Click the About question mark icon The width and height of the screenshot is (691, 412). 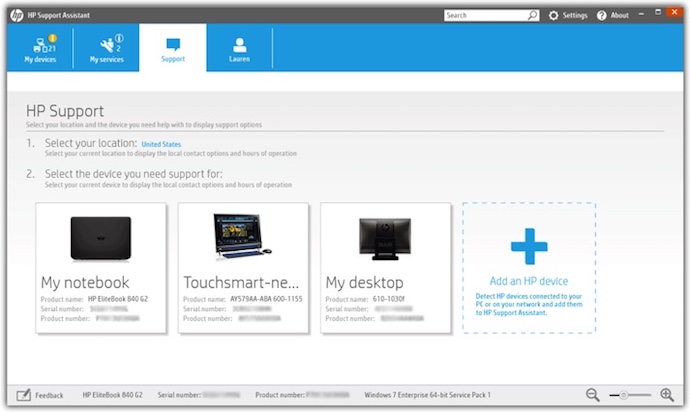(602, 15)
